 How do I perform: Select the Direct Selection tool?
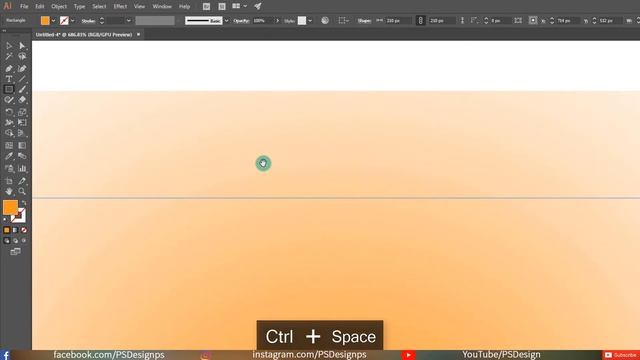point(22,46)
